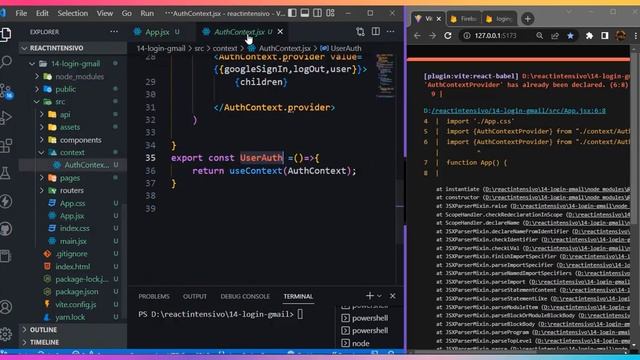Open changes compare icon in editor toolbar
The height and width of the screenshot is (360, 640).
pyautogui.click(x=360, y=31)
